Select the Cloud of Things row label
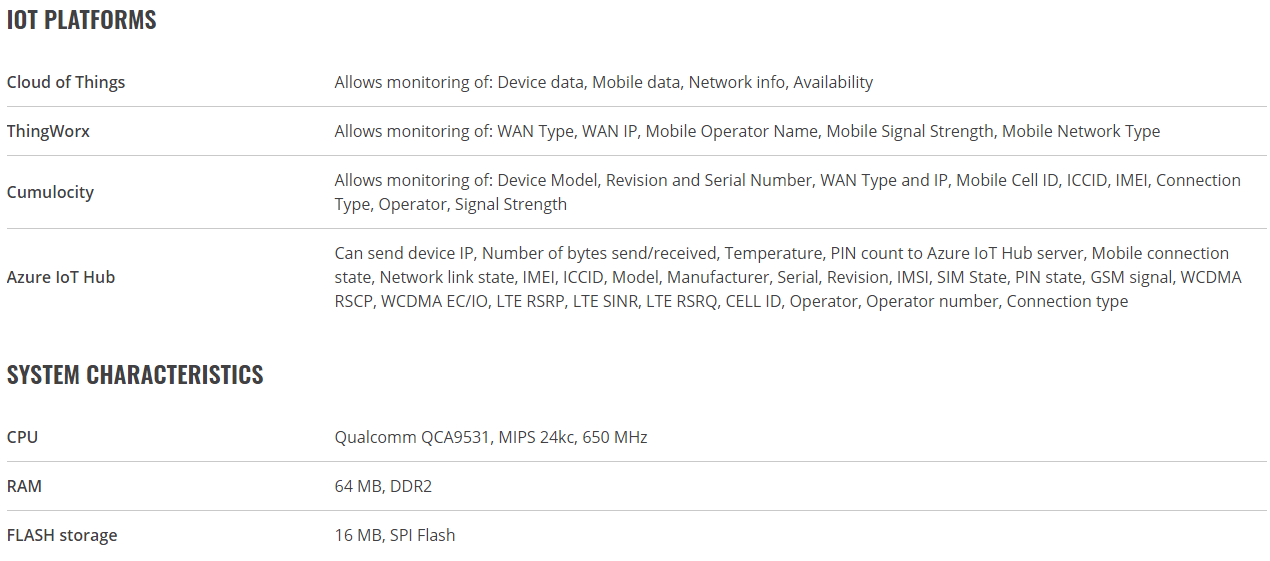Image resolution: width=1270 pixels, height=561 pixels. tap(66, 82)
